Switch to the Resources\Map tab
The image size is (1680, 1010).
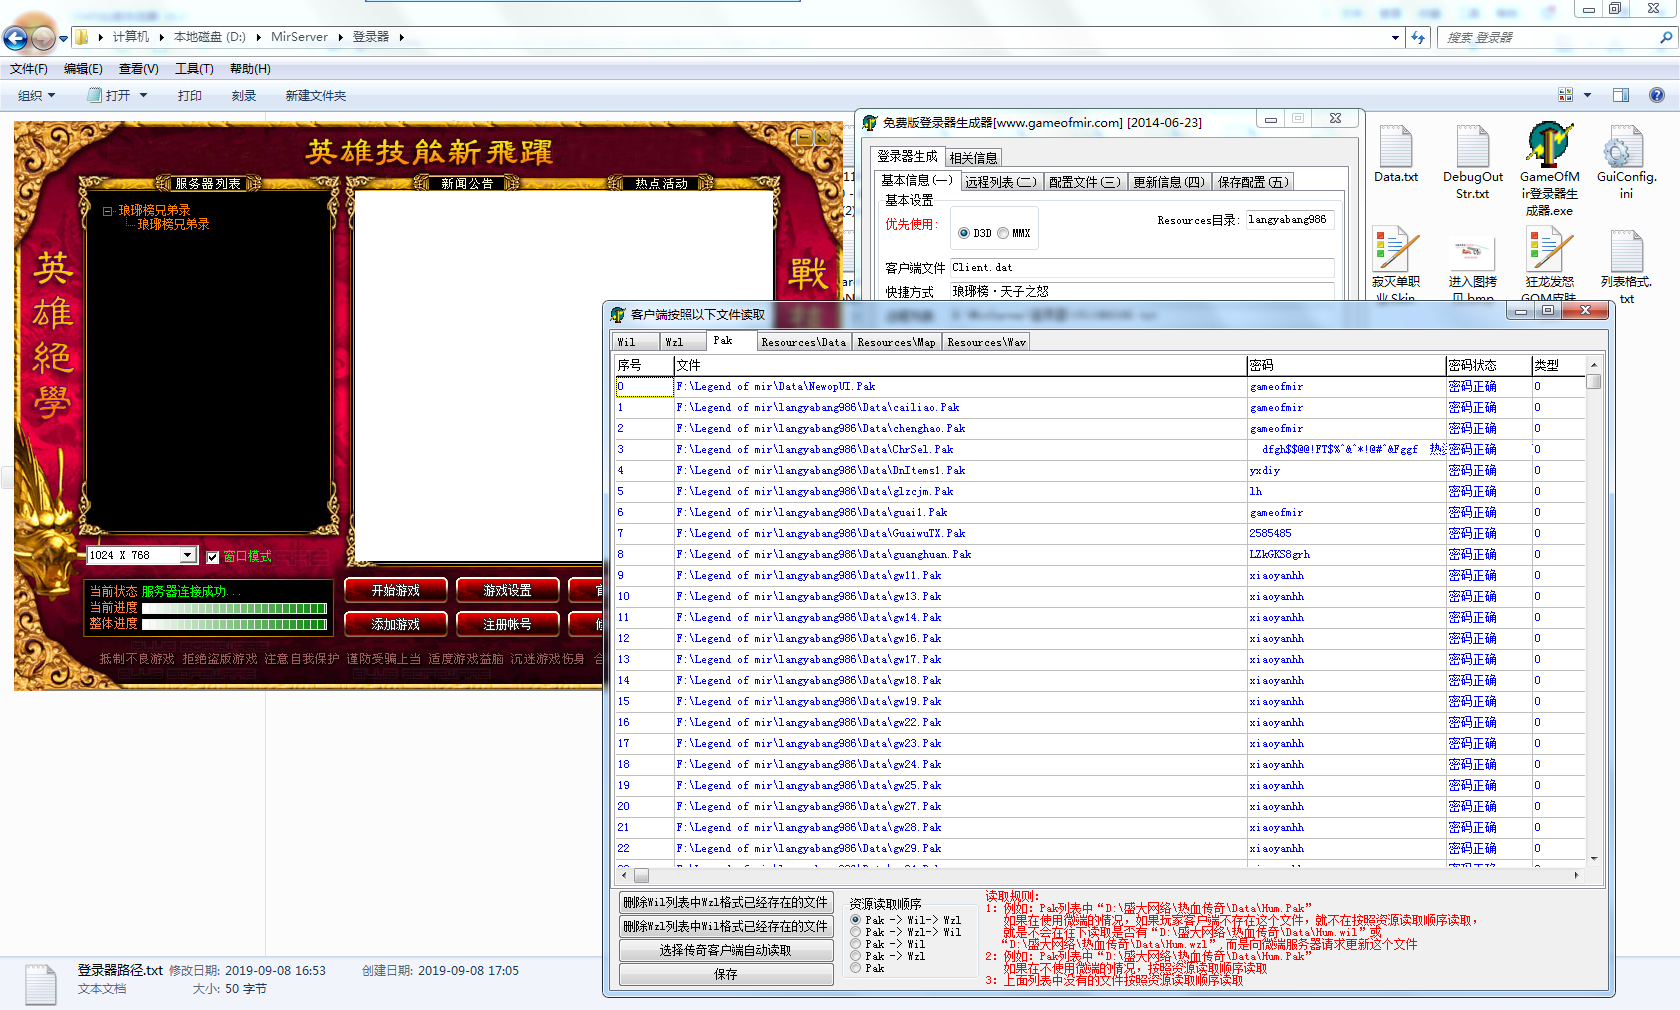(896, 342)
